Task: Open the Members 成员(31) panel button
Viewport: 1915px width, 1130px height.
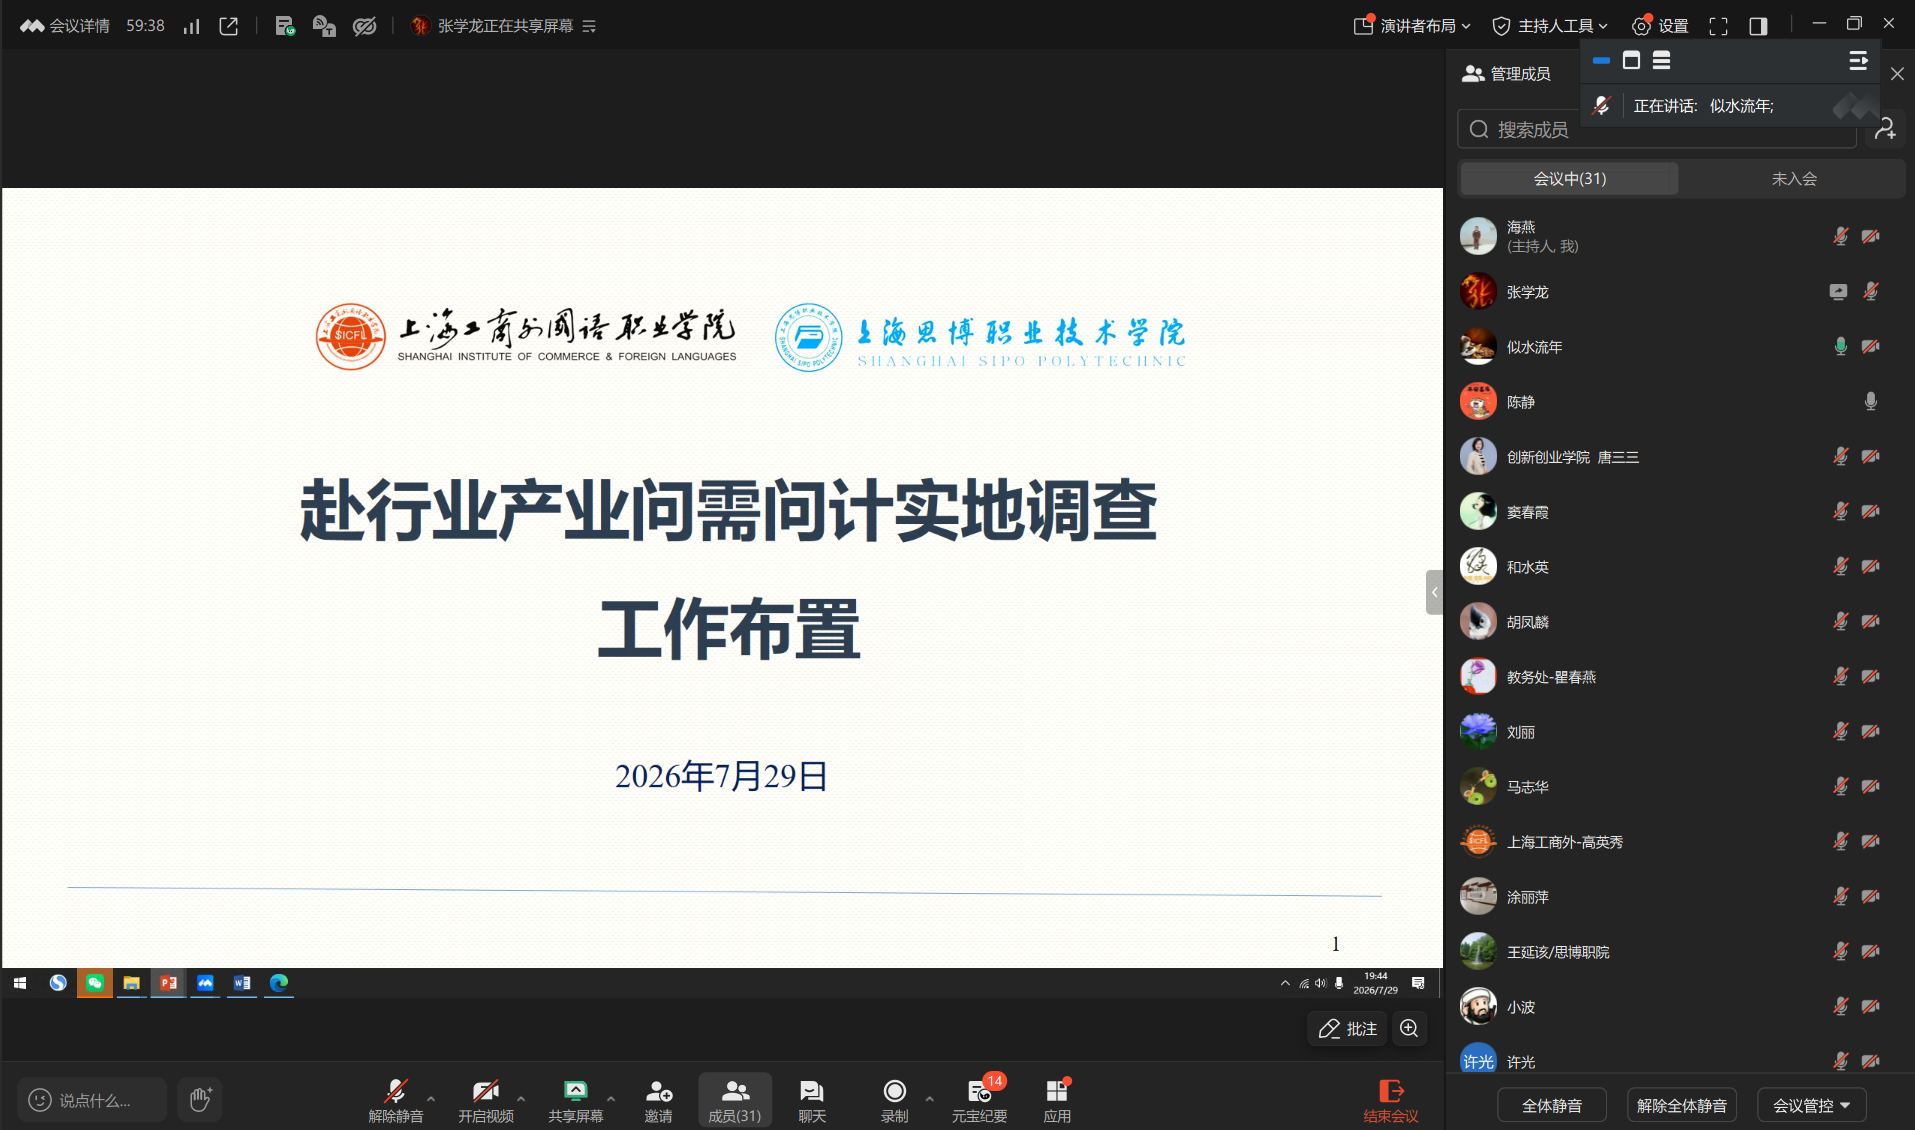Action: click(735, 1099)
